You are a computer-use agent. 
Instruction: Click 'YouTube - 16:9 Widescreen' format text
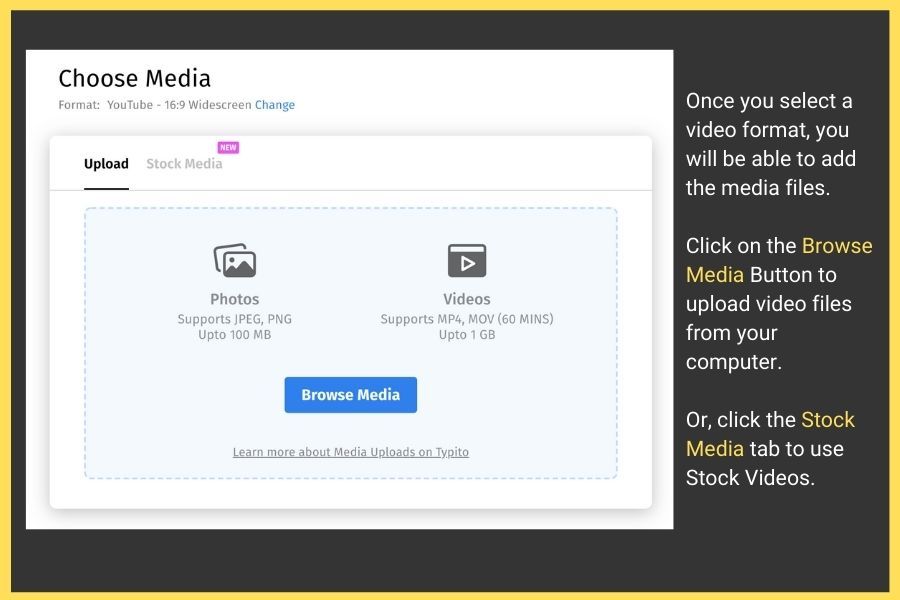point(179,104)
